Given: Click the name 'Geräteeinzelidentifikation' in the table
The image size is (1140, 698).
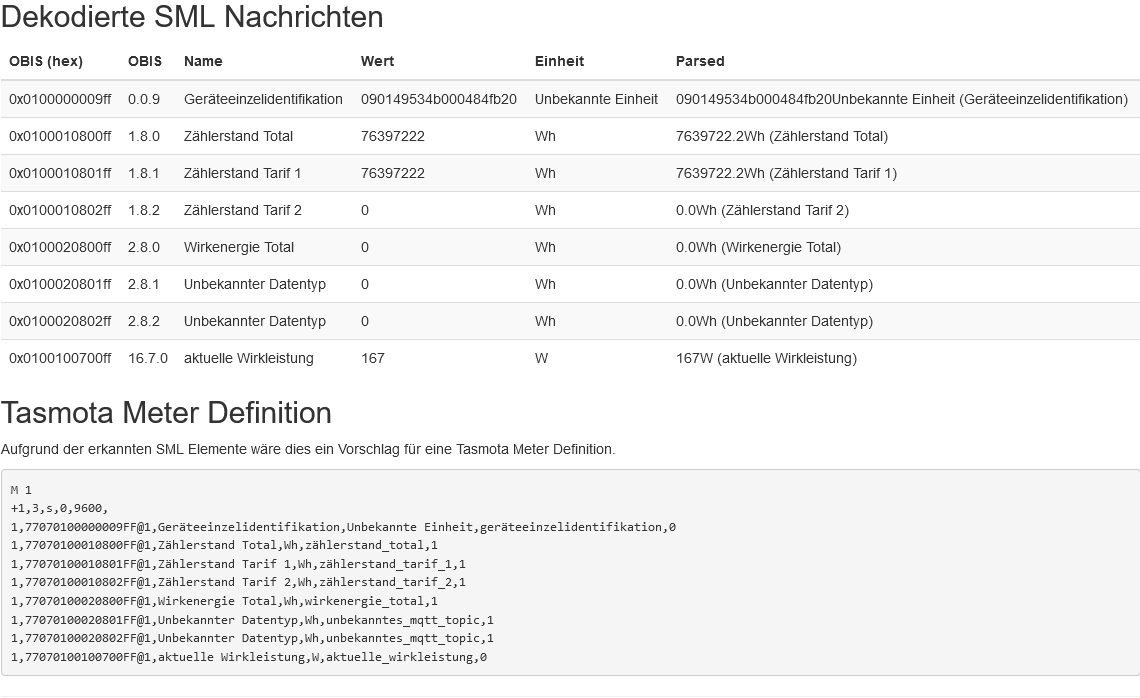Looking at the screenshot, I should [263, 99].
